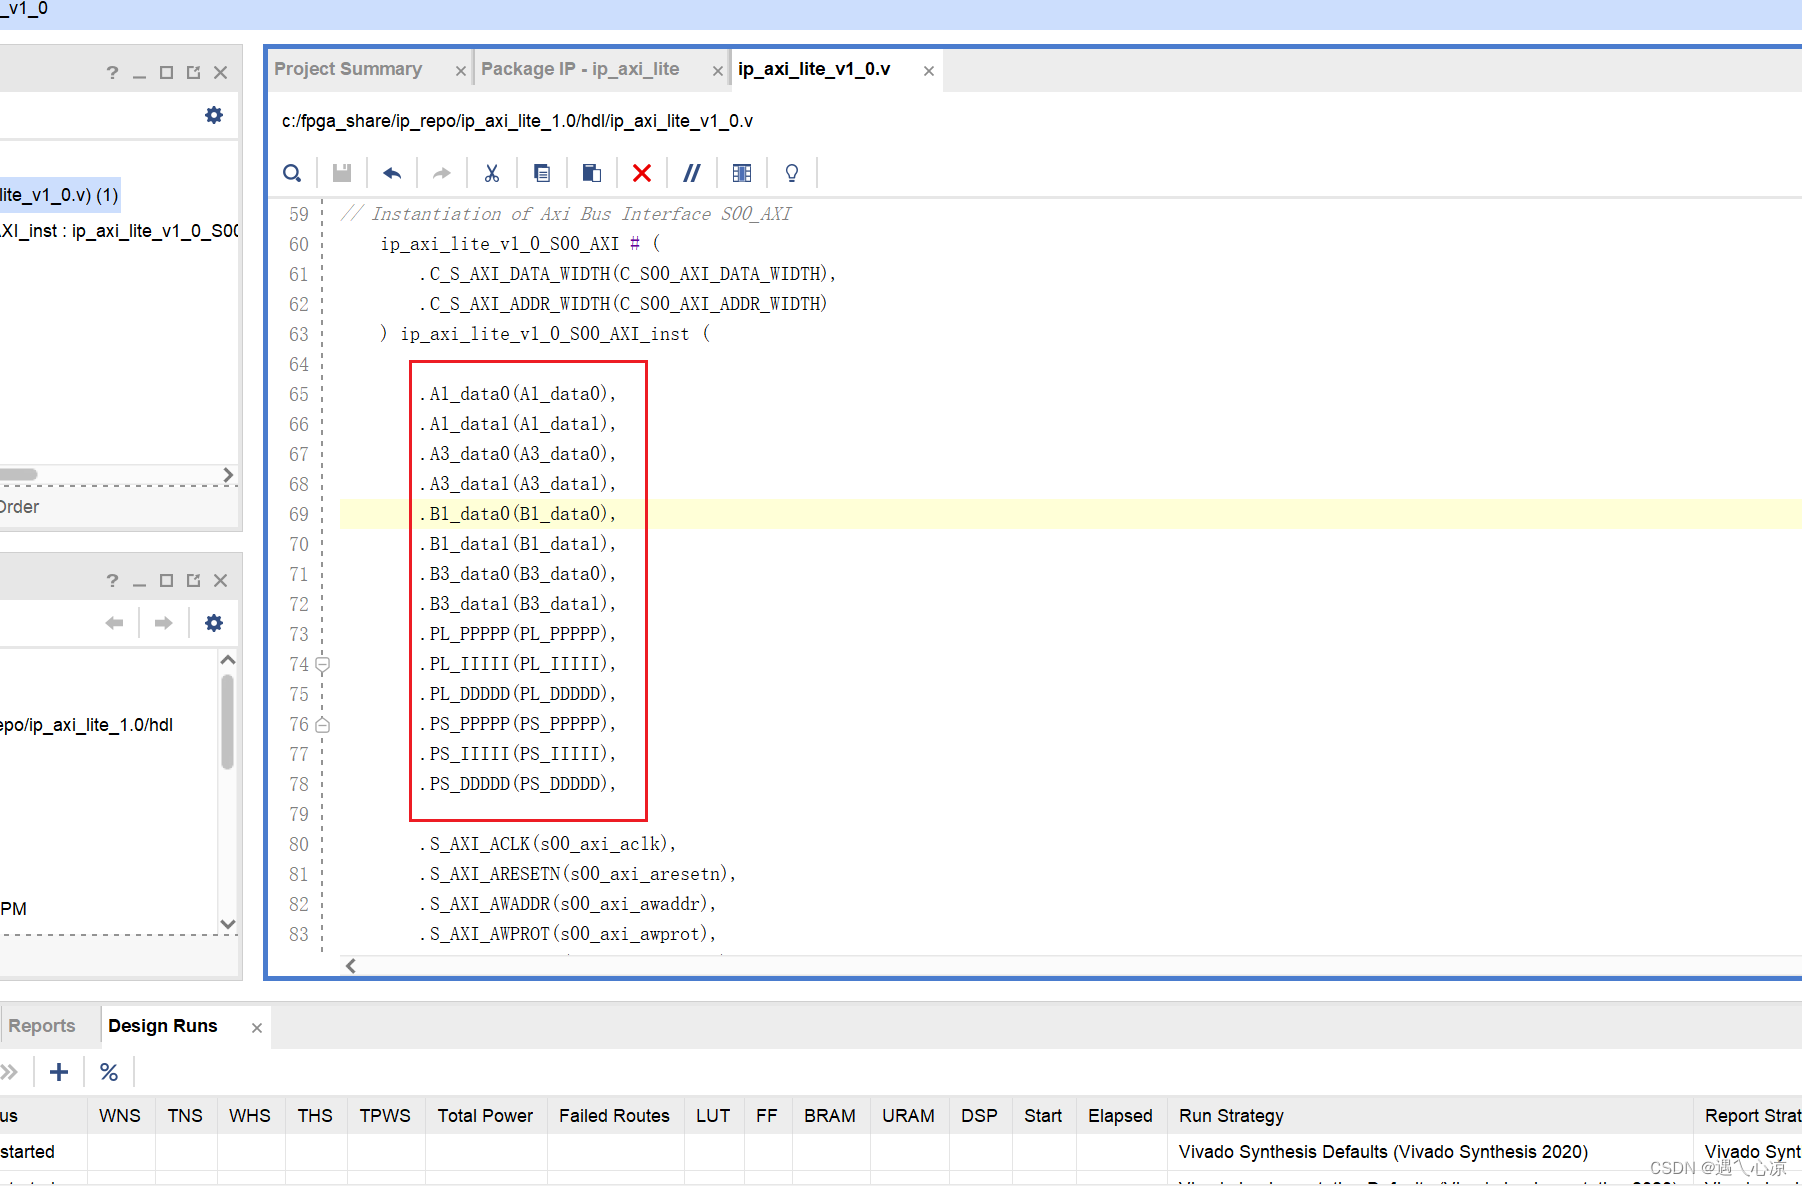
Task: Click the file path above editor
Action: [x=517, y=121]
